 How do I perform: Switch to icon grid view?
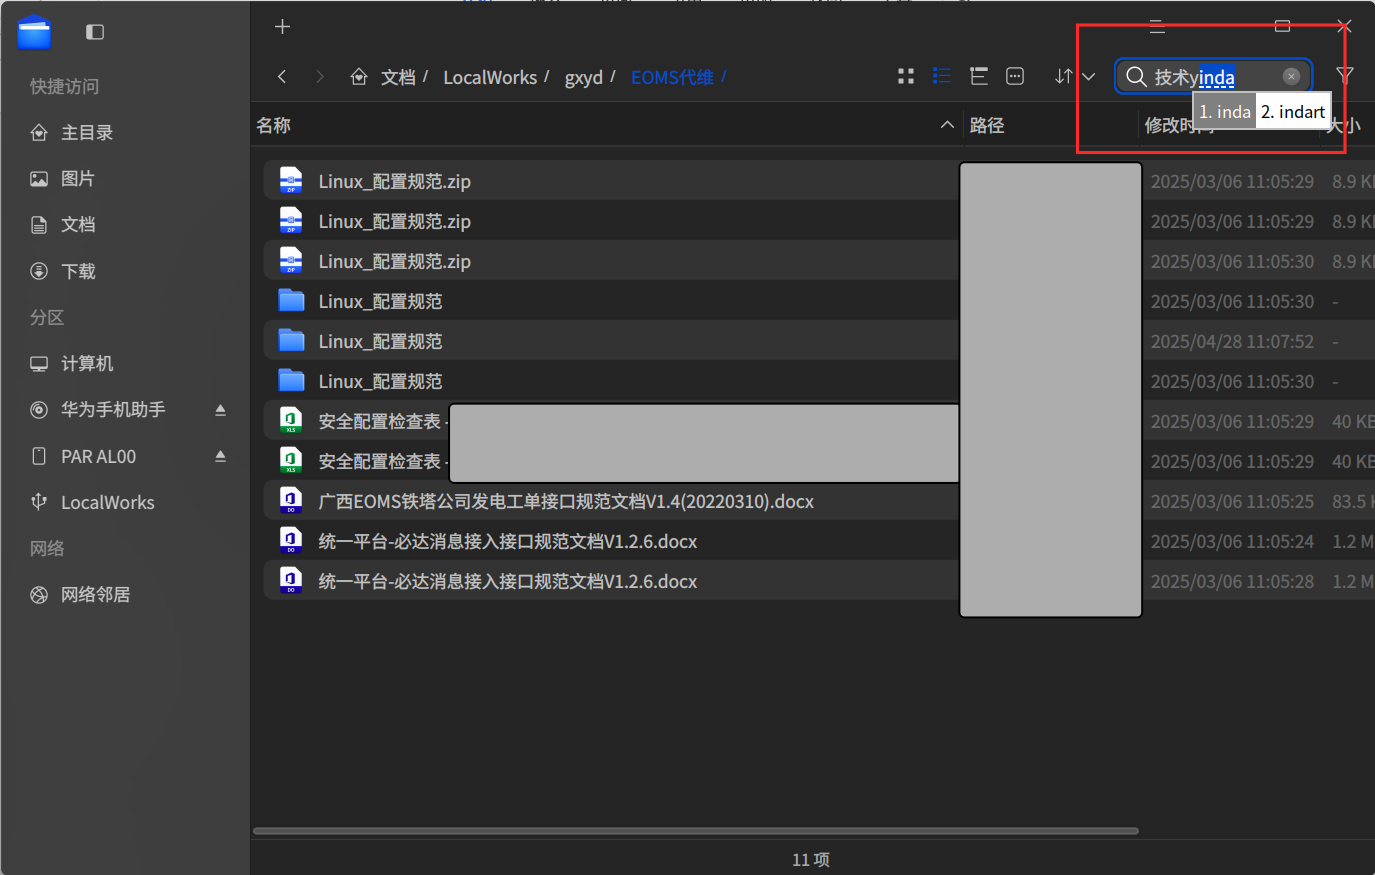click(x=906, y=76)
